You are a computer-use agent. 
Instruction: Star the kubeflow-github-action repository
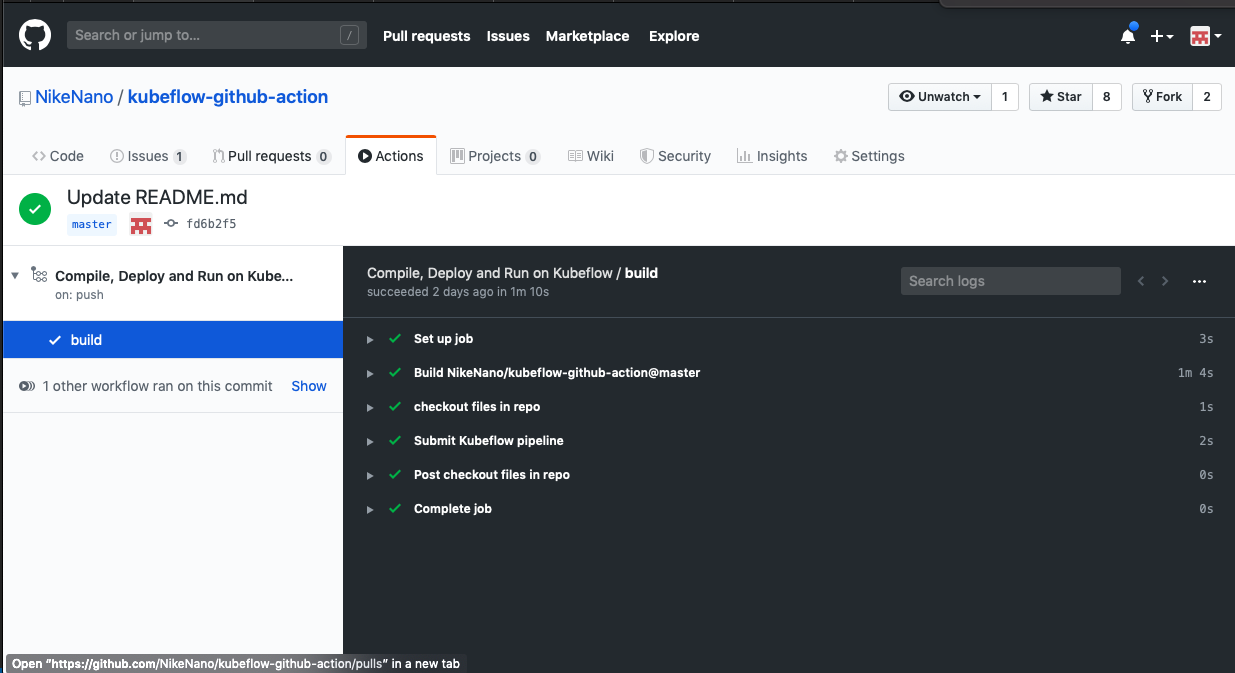(1061, 97)
